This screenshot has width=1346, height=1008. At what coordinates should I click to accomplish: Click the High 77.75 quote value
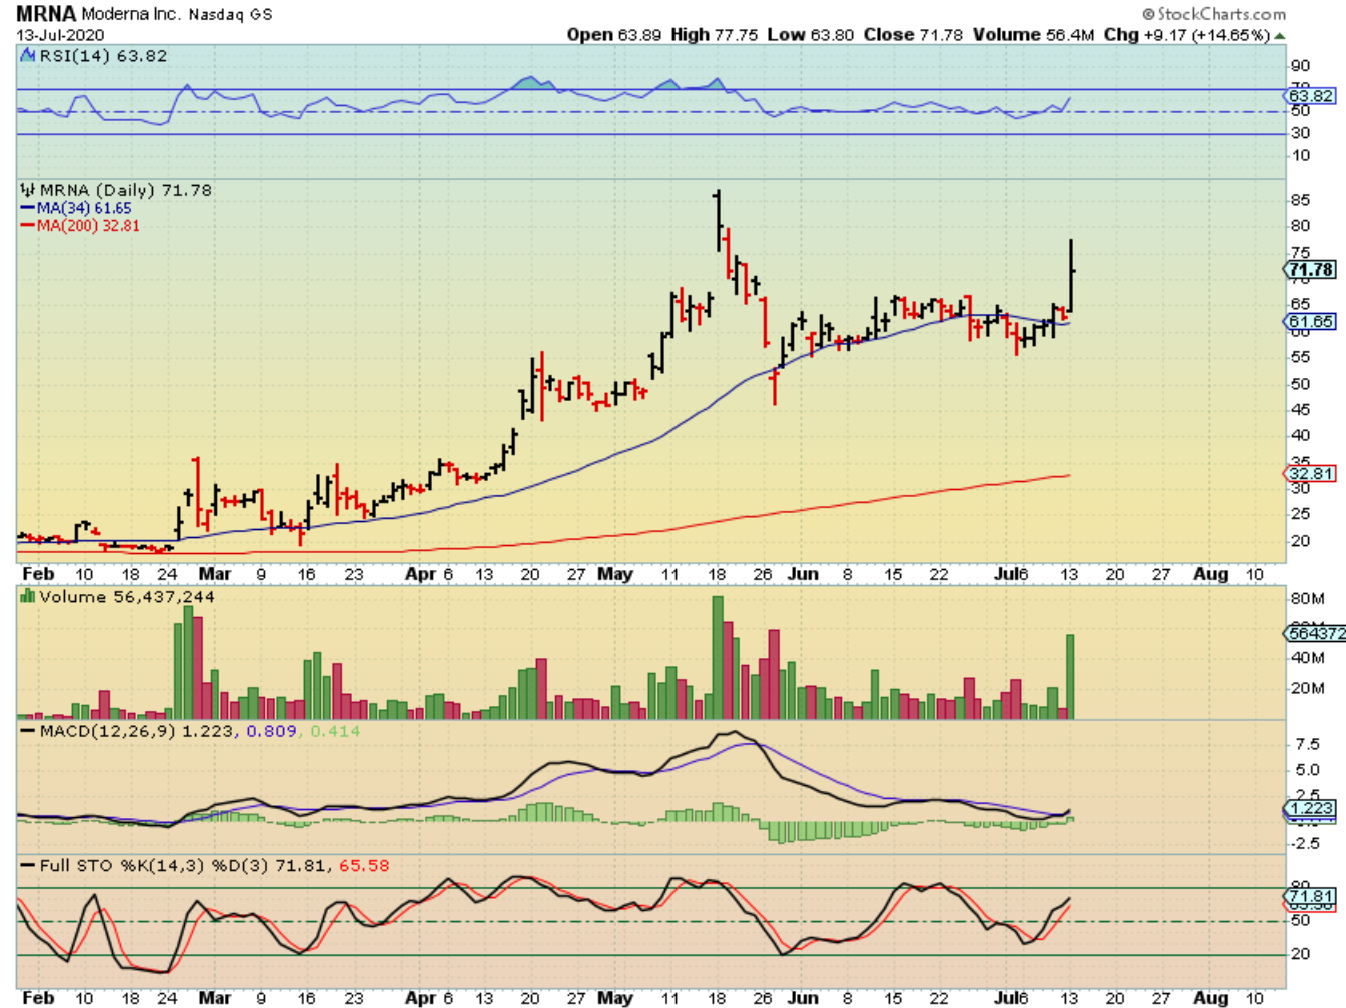[714, 35]
